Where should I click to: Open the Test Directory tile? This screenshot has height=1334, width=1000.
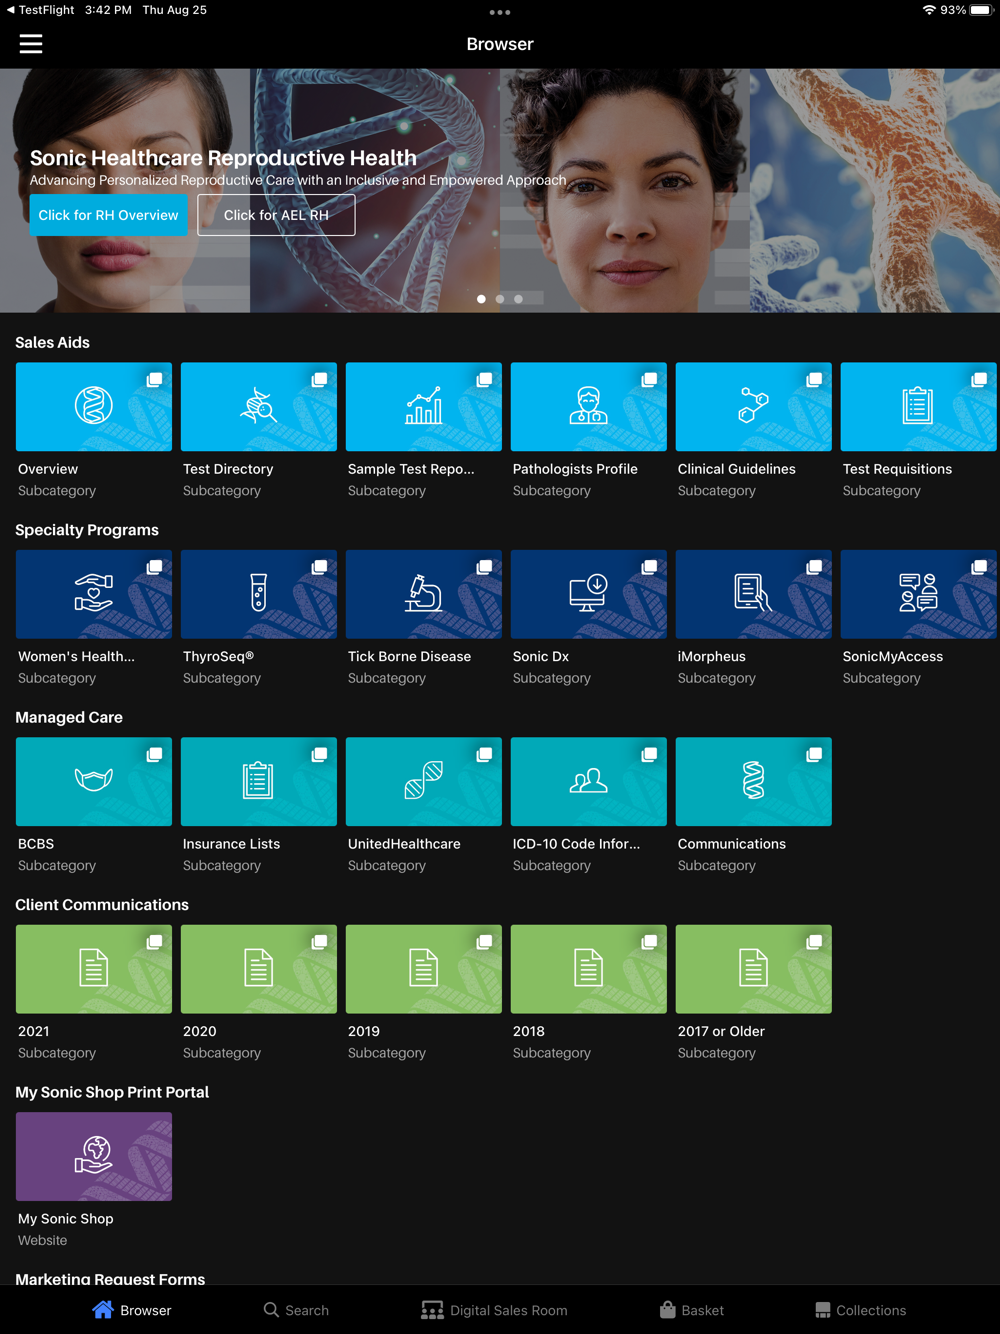[x=259, y=407]
